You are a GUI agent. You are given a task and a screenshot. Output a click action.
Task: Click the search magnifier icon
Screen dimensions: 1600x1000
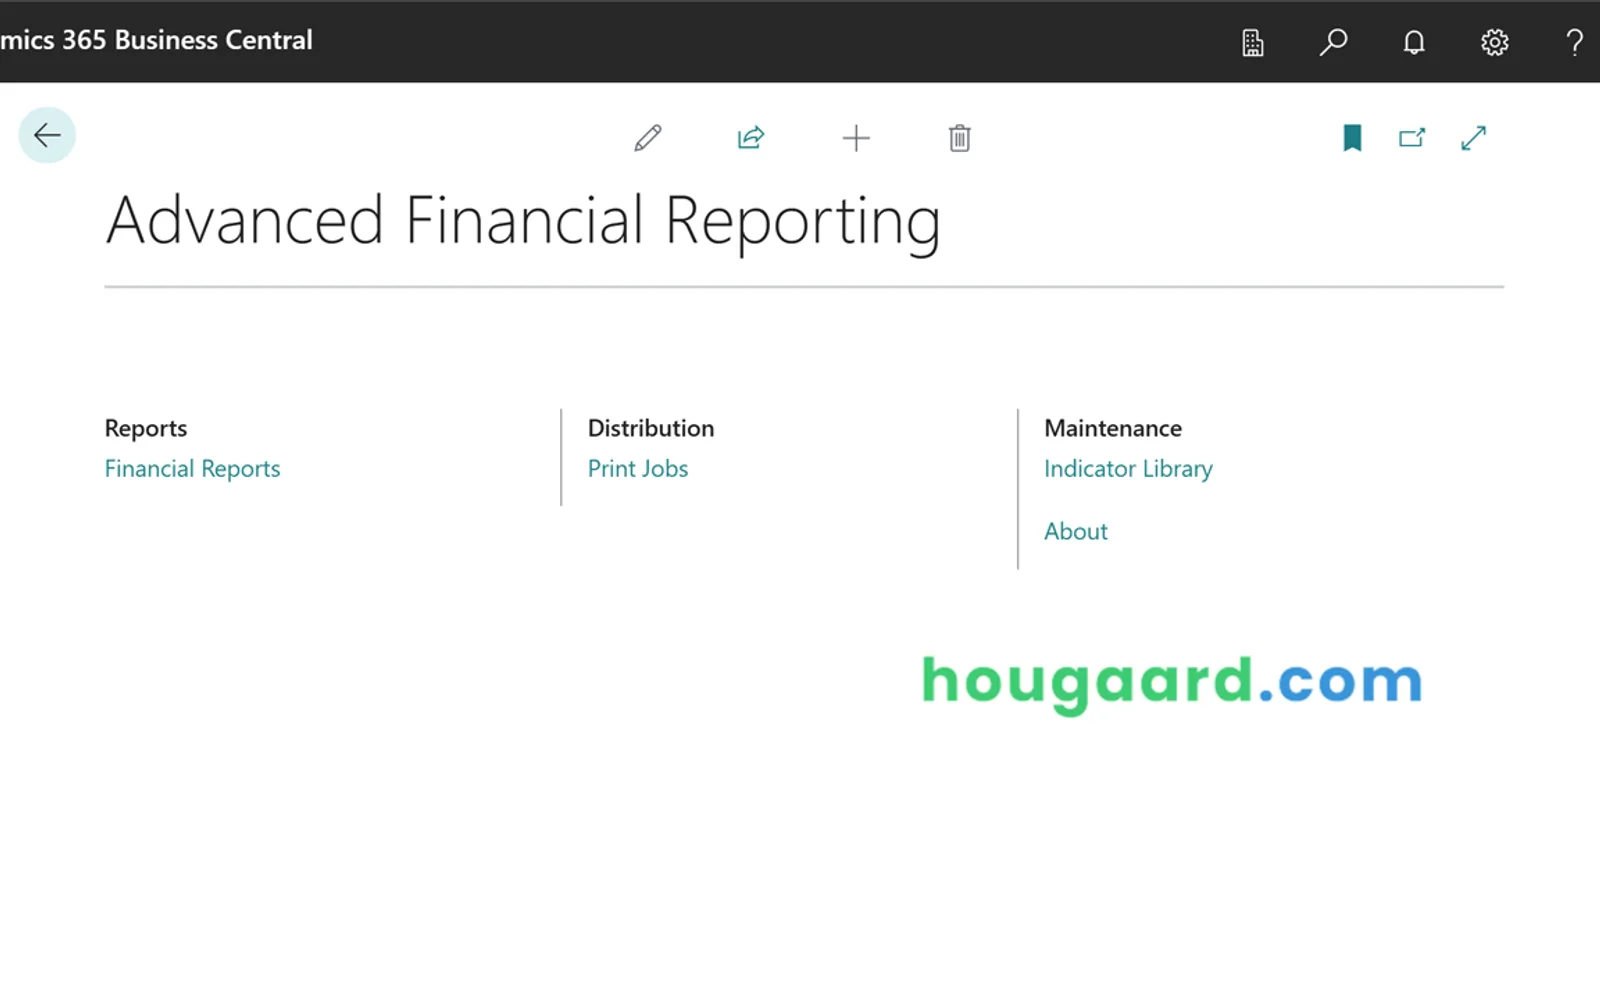(x=1333, y=42)
